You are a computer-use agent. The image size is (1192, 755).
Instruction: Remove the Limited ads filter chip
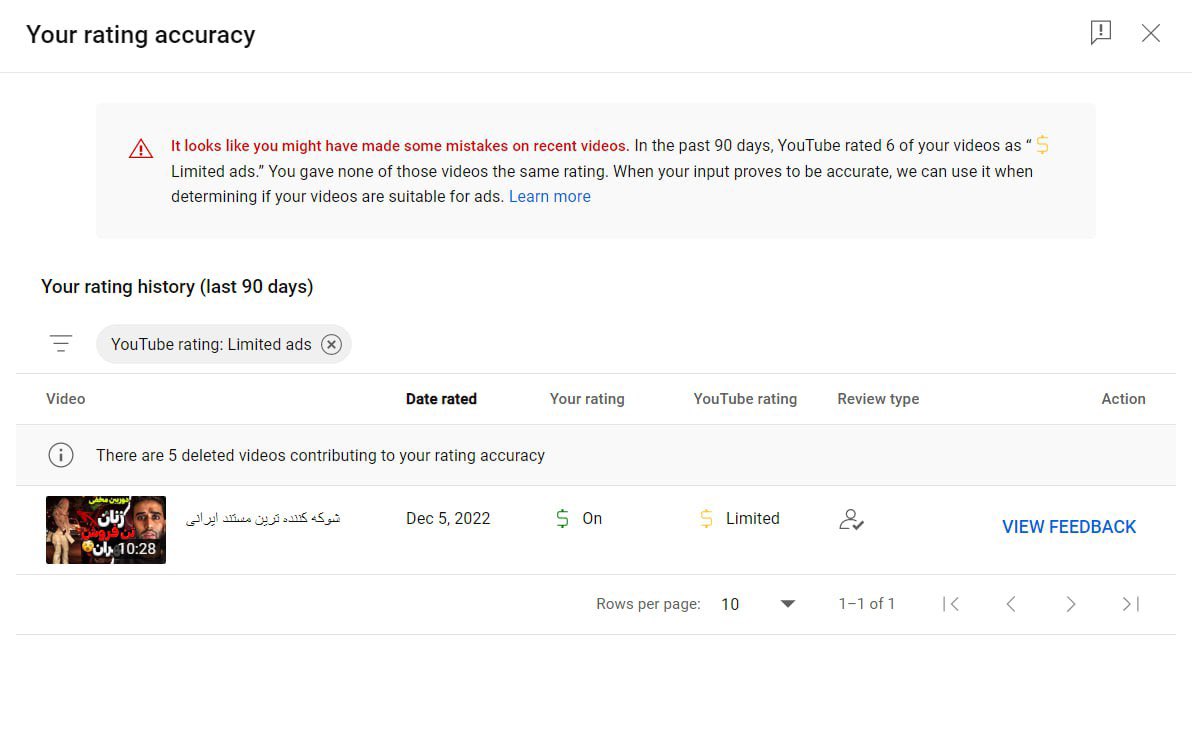(x=331, y=344)
